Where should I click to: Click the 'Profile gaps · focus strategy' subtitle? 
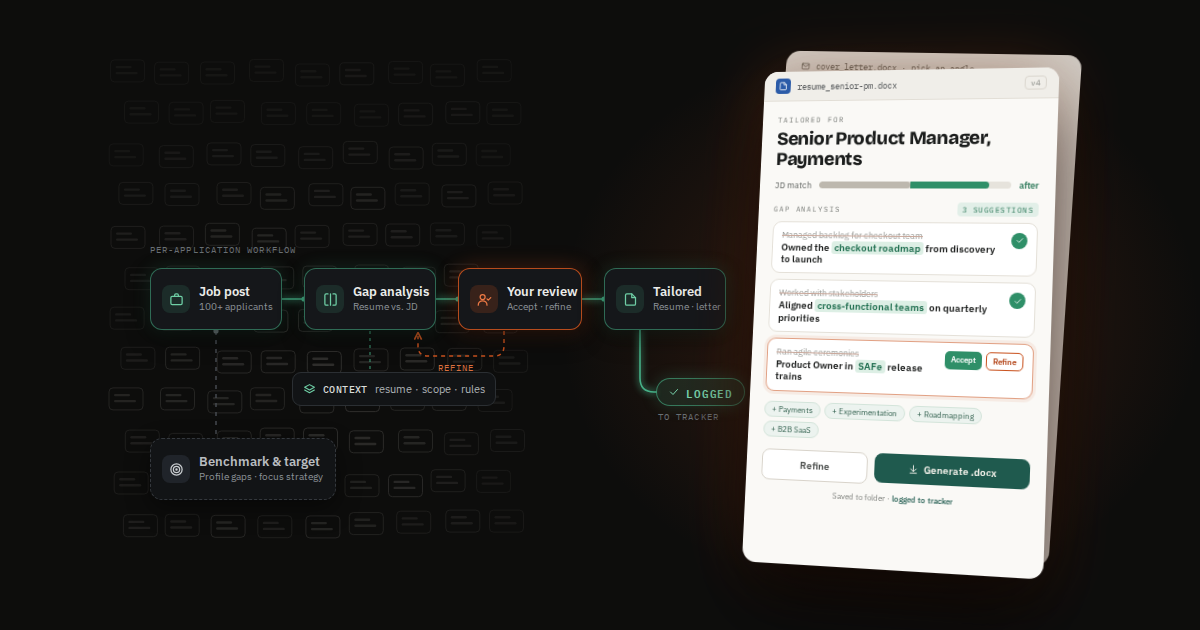261,477
